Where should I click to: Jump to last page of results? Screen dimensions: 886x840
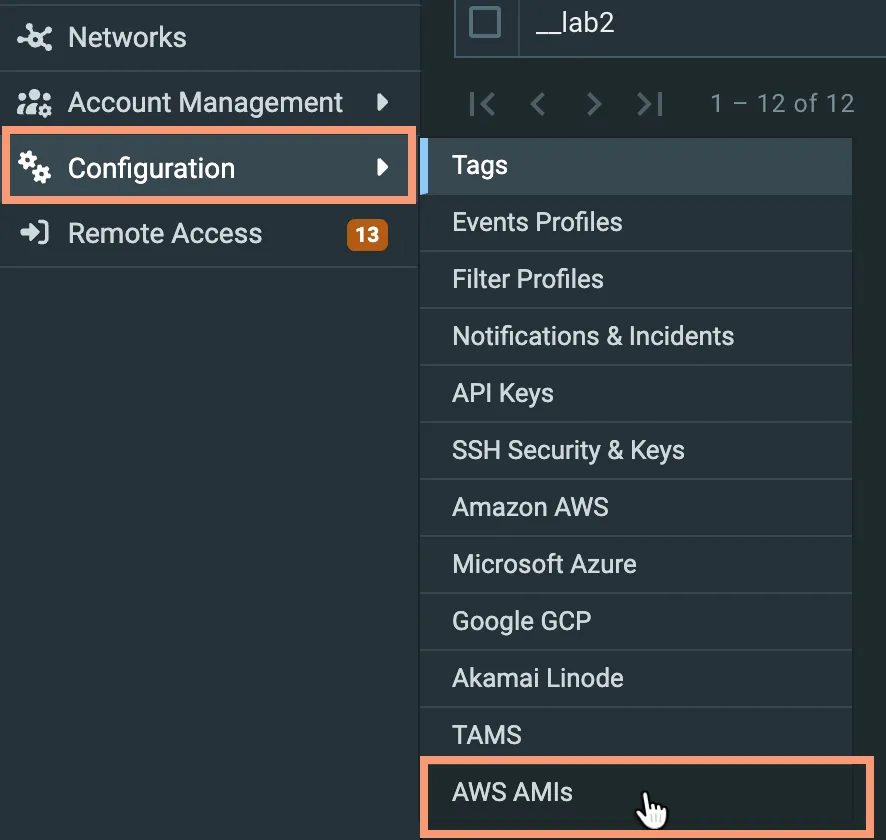[649, 104]
